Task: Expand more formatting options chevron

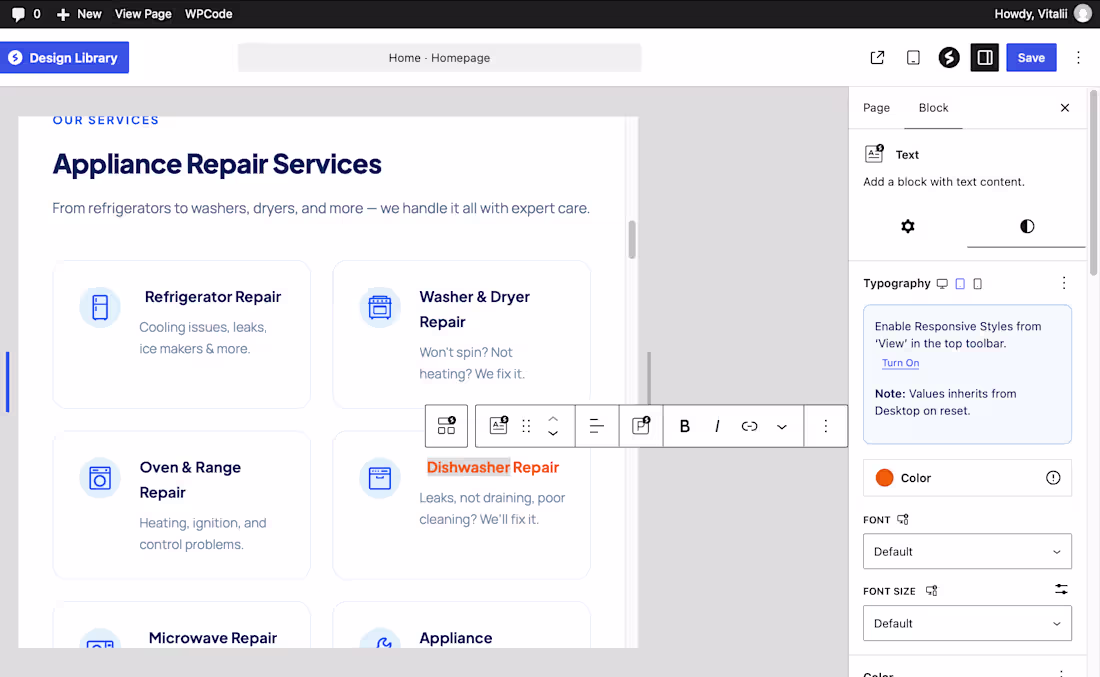Action: pyautogui.click(x=782, y=427)
